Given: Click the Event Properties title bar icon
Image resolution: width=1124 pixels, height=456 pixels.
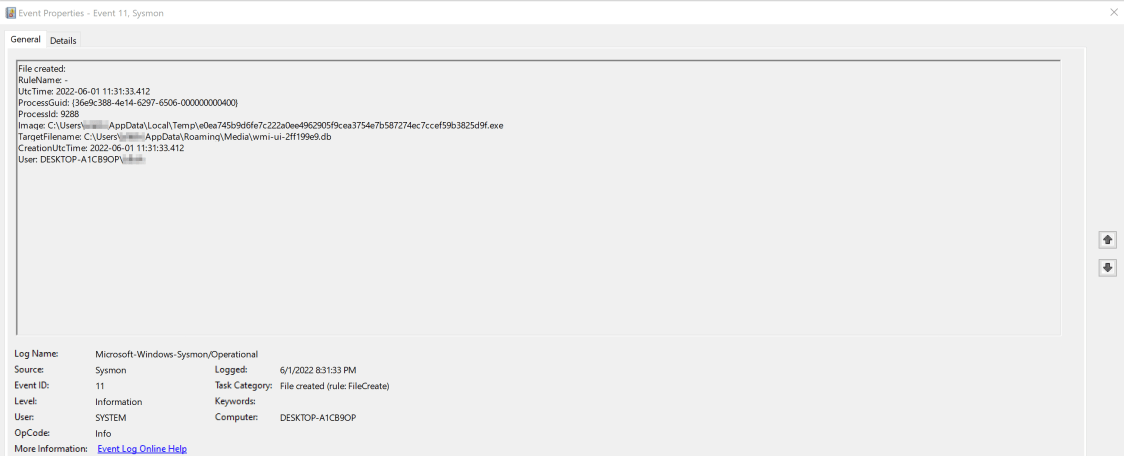Looking at the screenshot, I should click(10, 12).
